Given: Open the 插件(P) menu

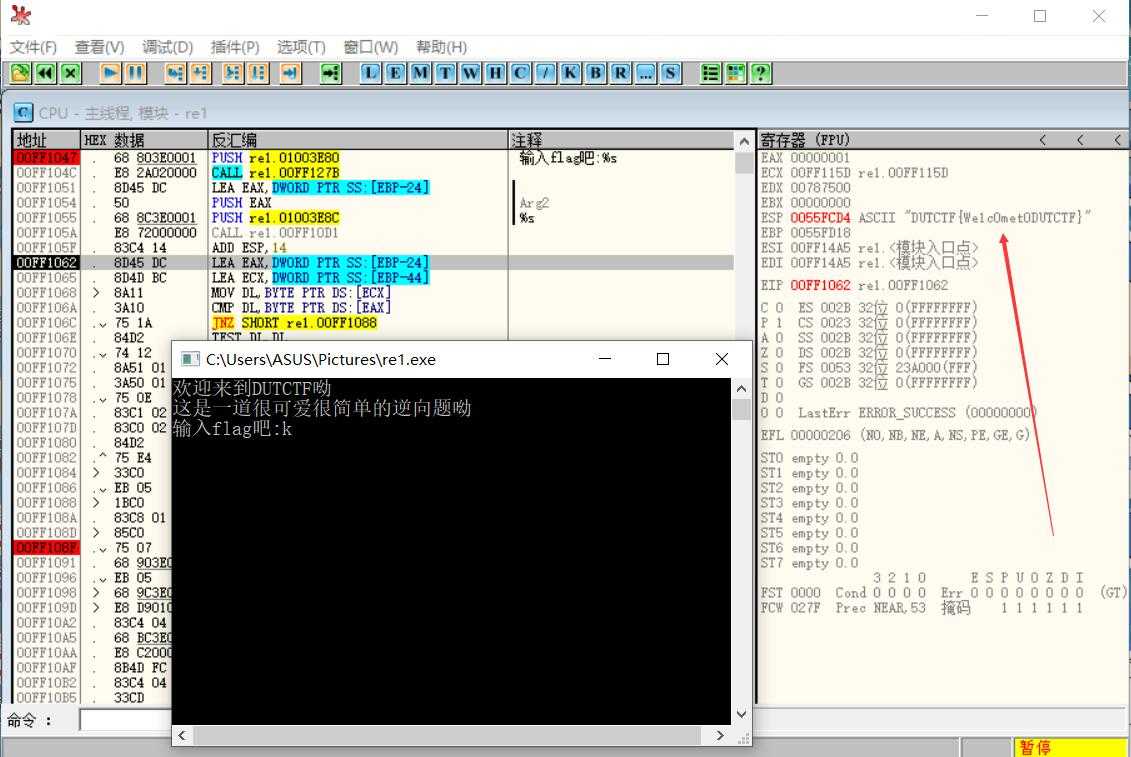Looking at the screenshot, I should pos(234,47).
